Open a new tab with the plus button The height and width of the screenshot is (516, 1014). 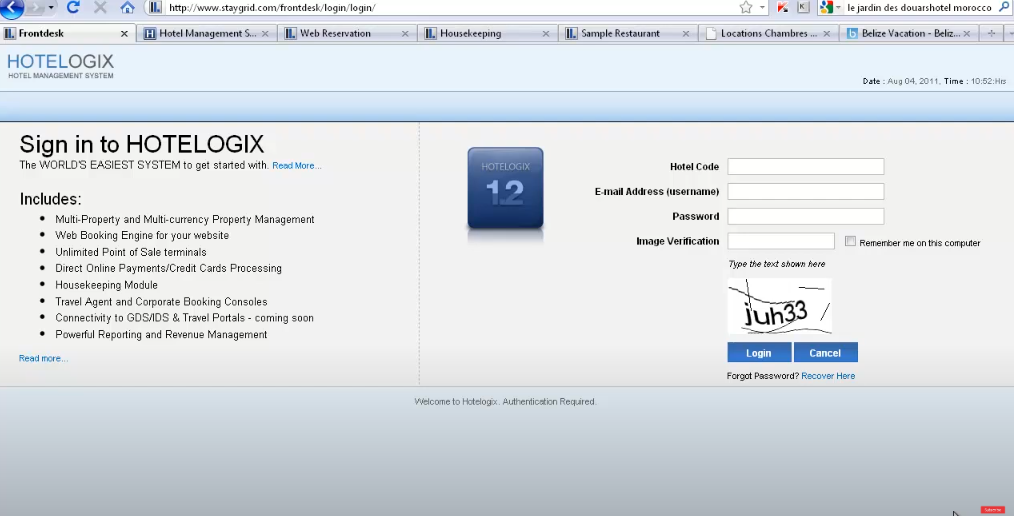click(991, 33)
